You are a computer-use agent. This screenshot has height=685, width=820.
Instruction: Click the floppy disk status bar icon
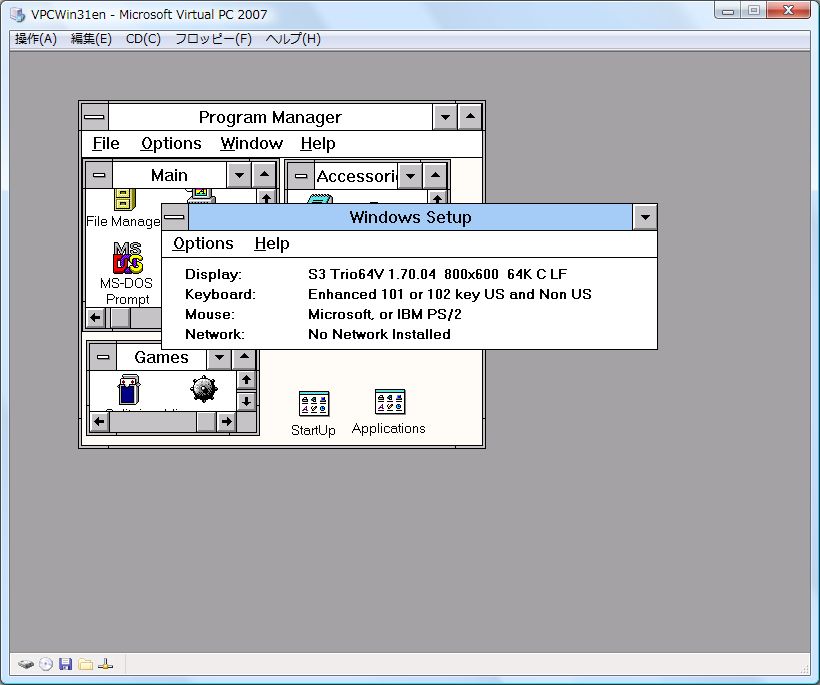click(x=65, y=664)
